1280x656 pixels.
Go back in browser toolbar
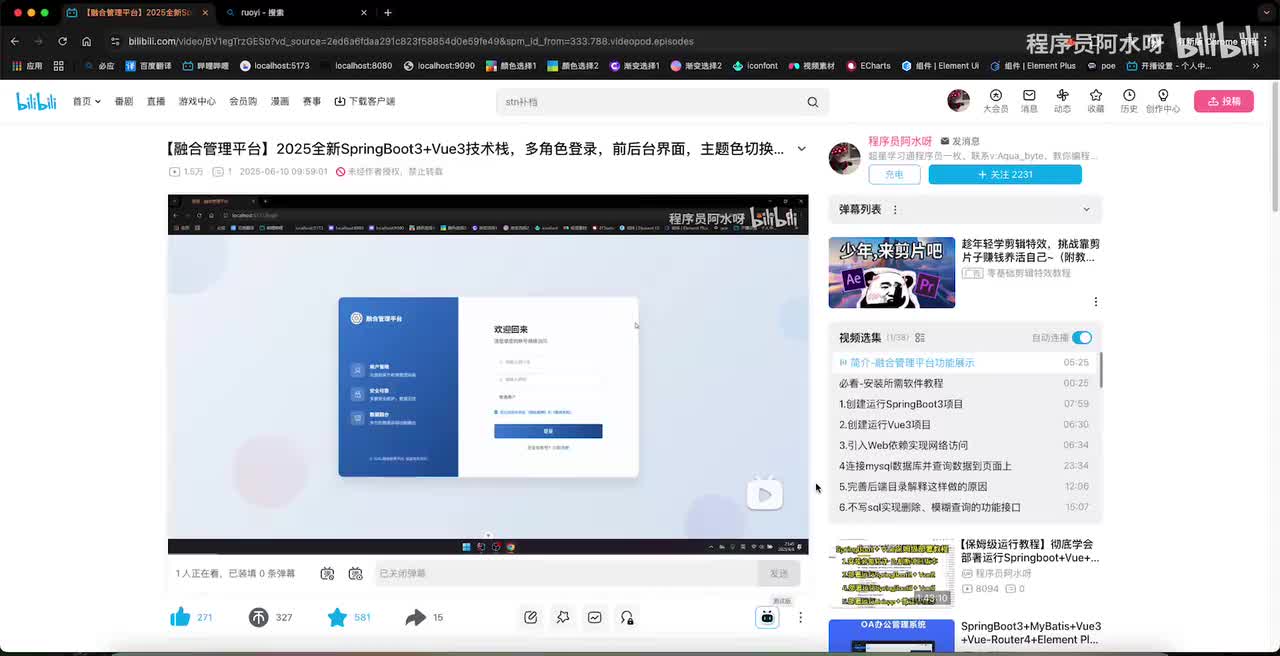point(14,41)
